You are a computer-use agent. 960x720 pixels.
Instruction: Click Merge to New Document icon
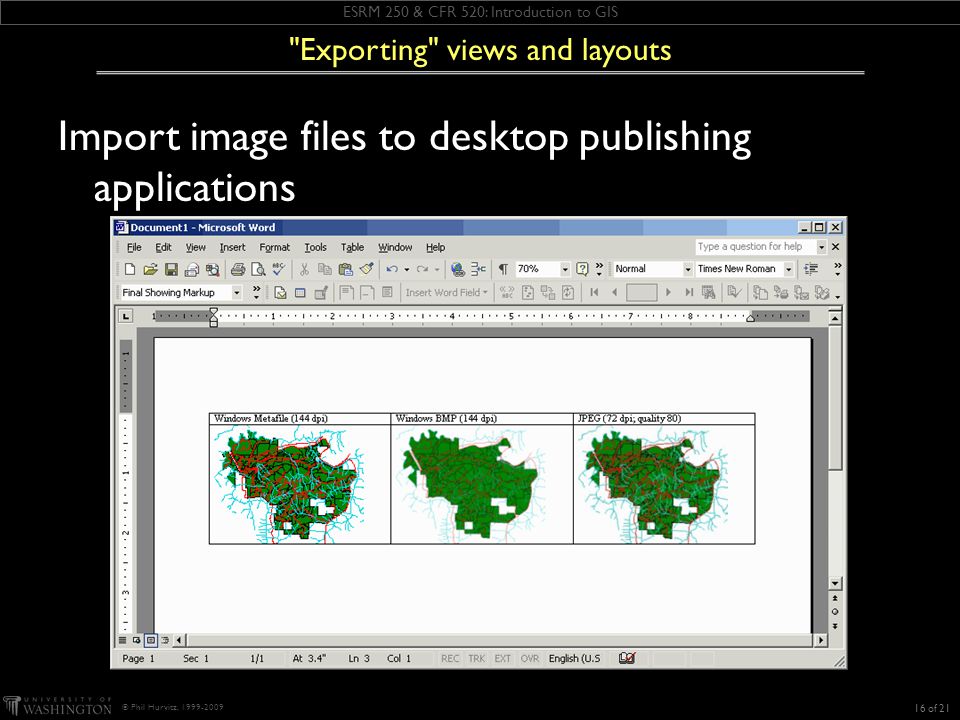(760, 293)
